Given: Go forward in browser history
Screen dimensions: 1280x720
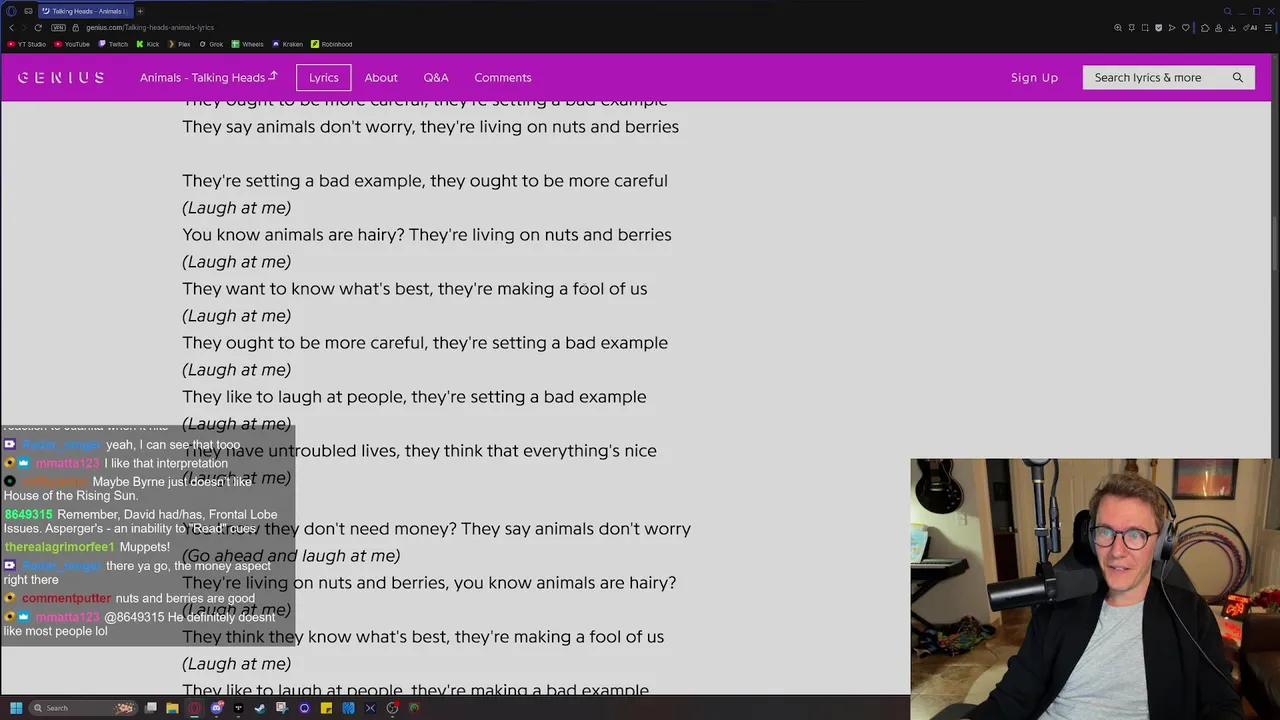Looking at the screenshot, I should pos(24,27).
